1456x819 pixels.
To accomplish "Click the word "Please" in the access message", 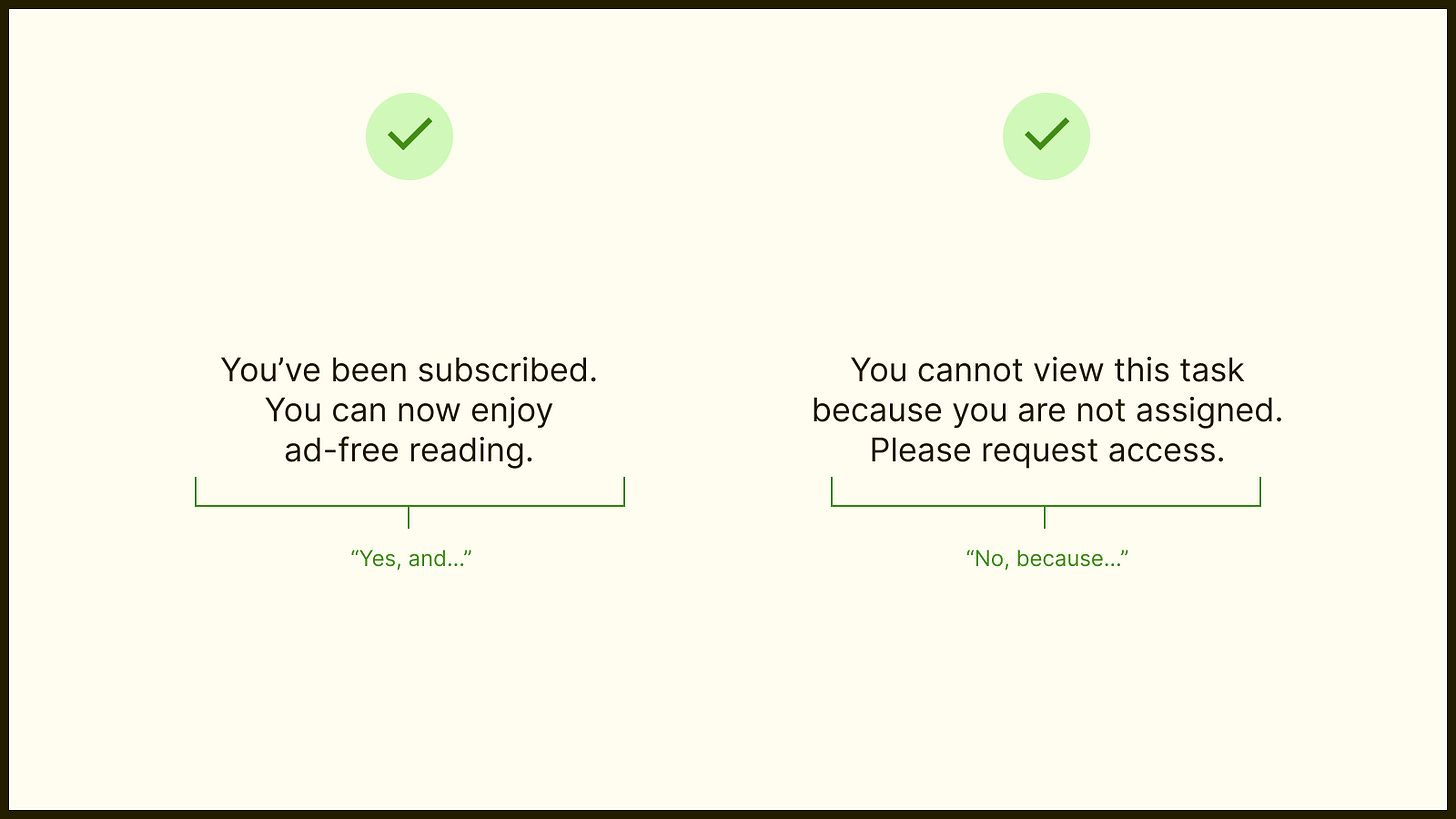I will coord(920,450).
